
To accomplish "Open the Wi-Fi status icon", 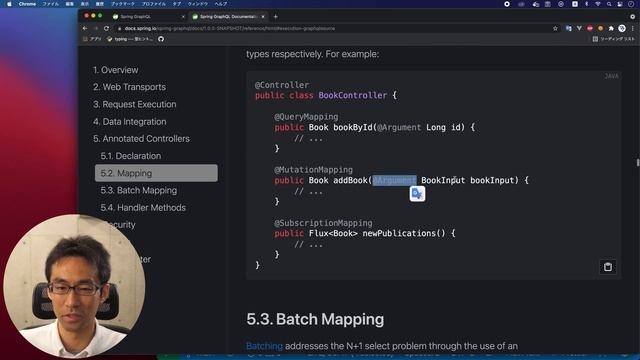I will [x=598, y=4].
